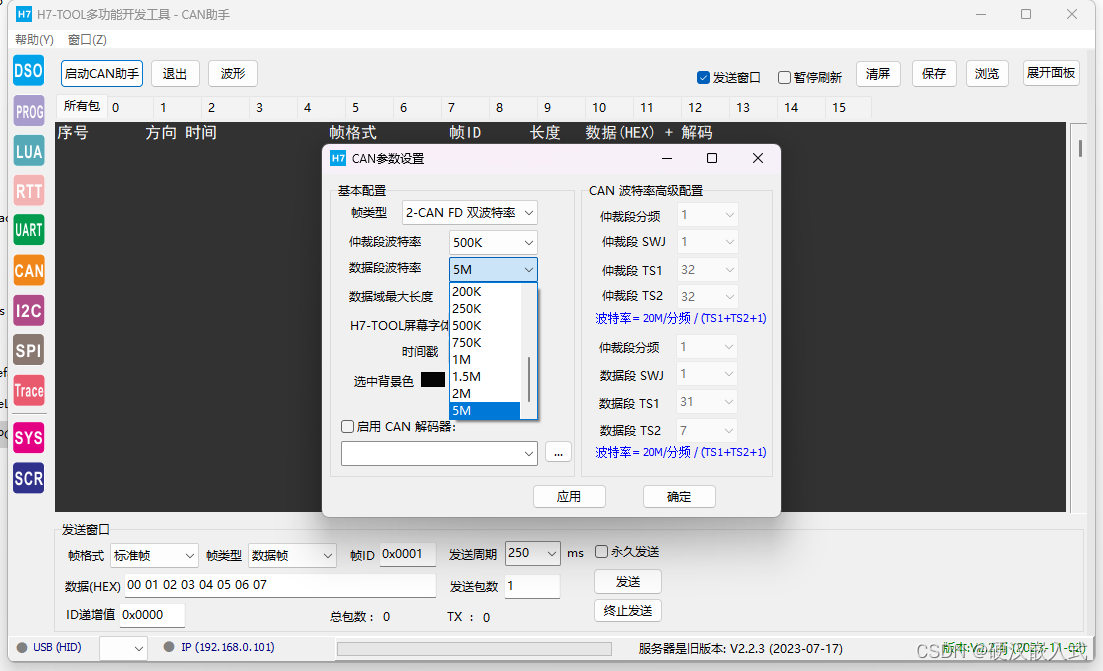
Task: Open the RTT viewer tool
Action: [x=29, y=191]
